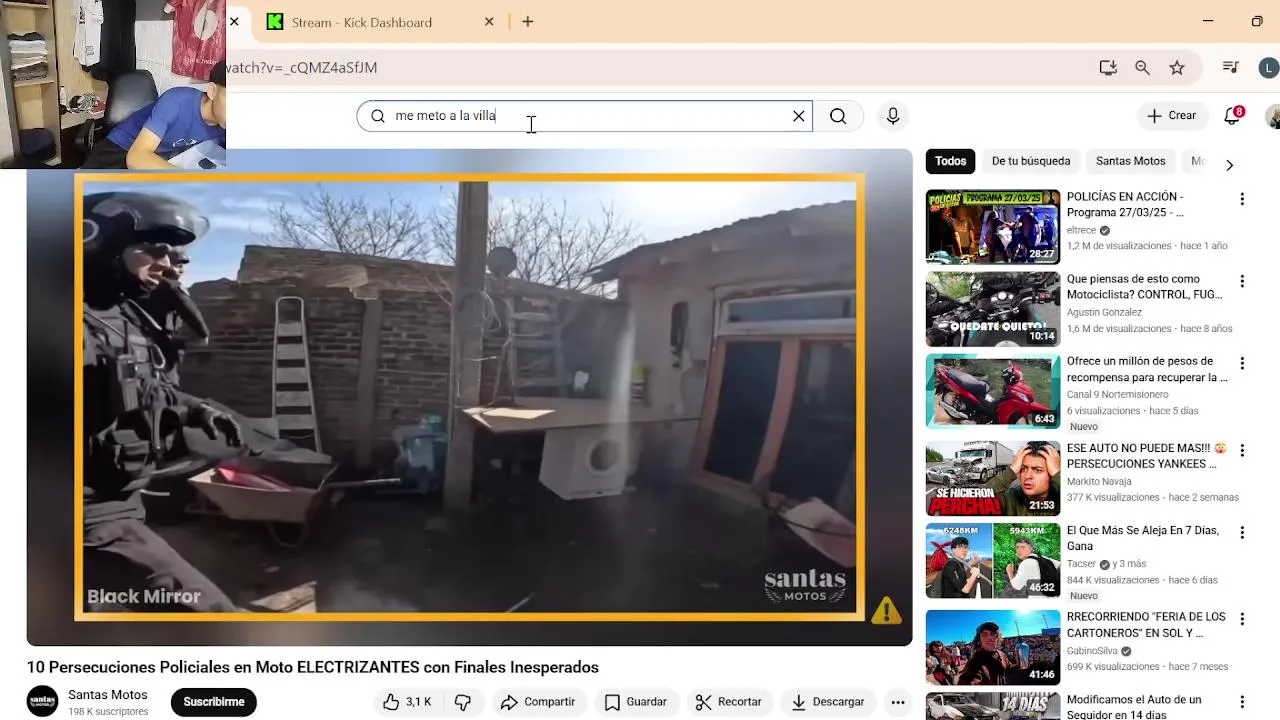The width and height of the screenshot is (1280, 720).
Task: Open more actions three-dot menu under video
Action: [898, 702]
